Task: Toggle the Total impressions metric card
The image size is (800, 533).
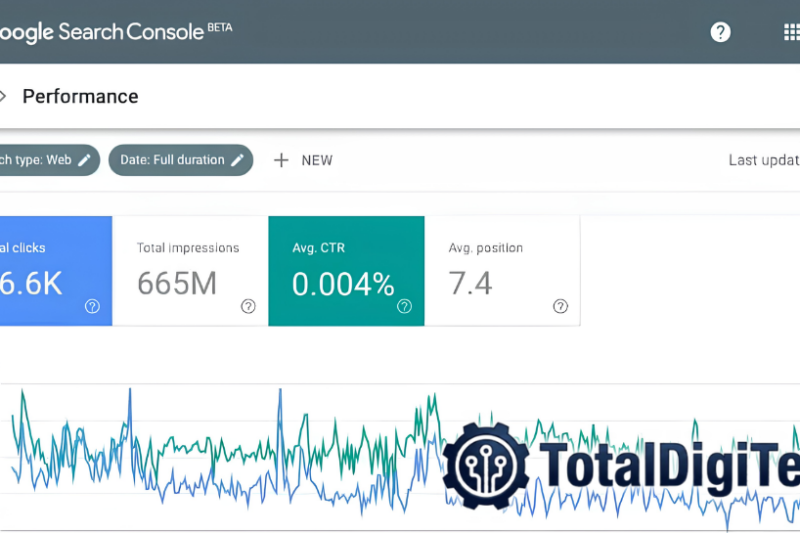Action: (x=190, y=271)
